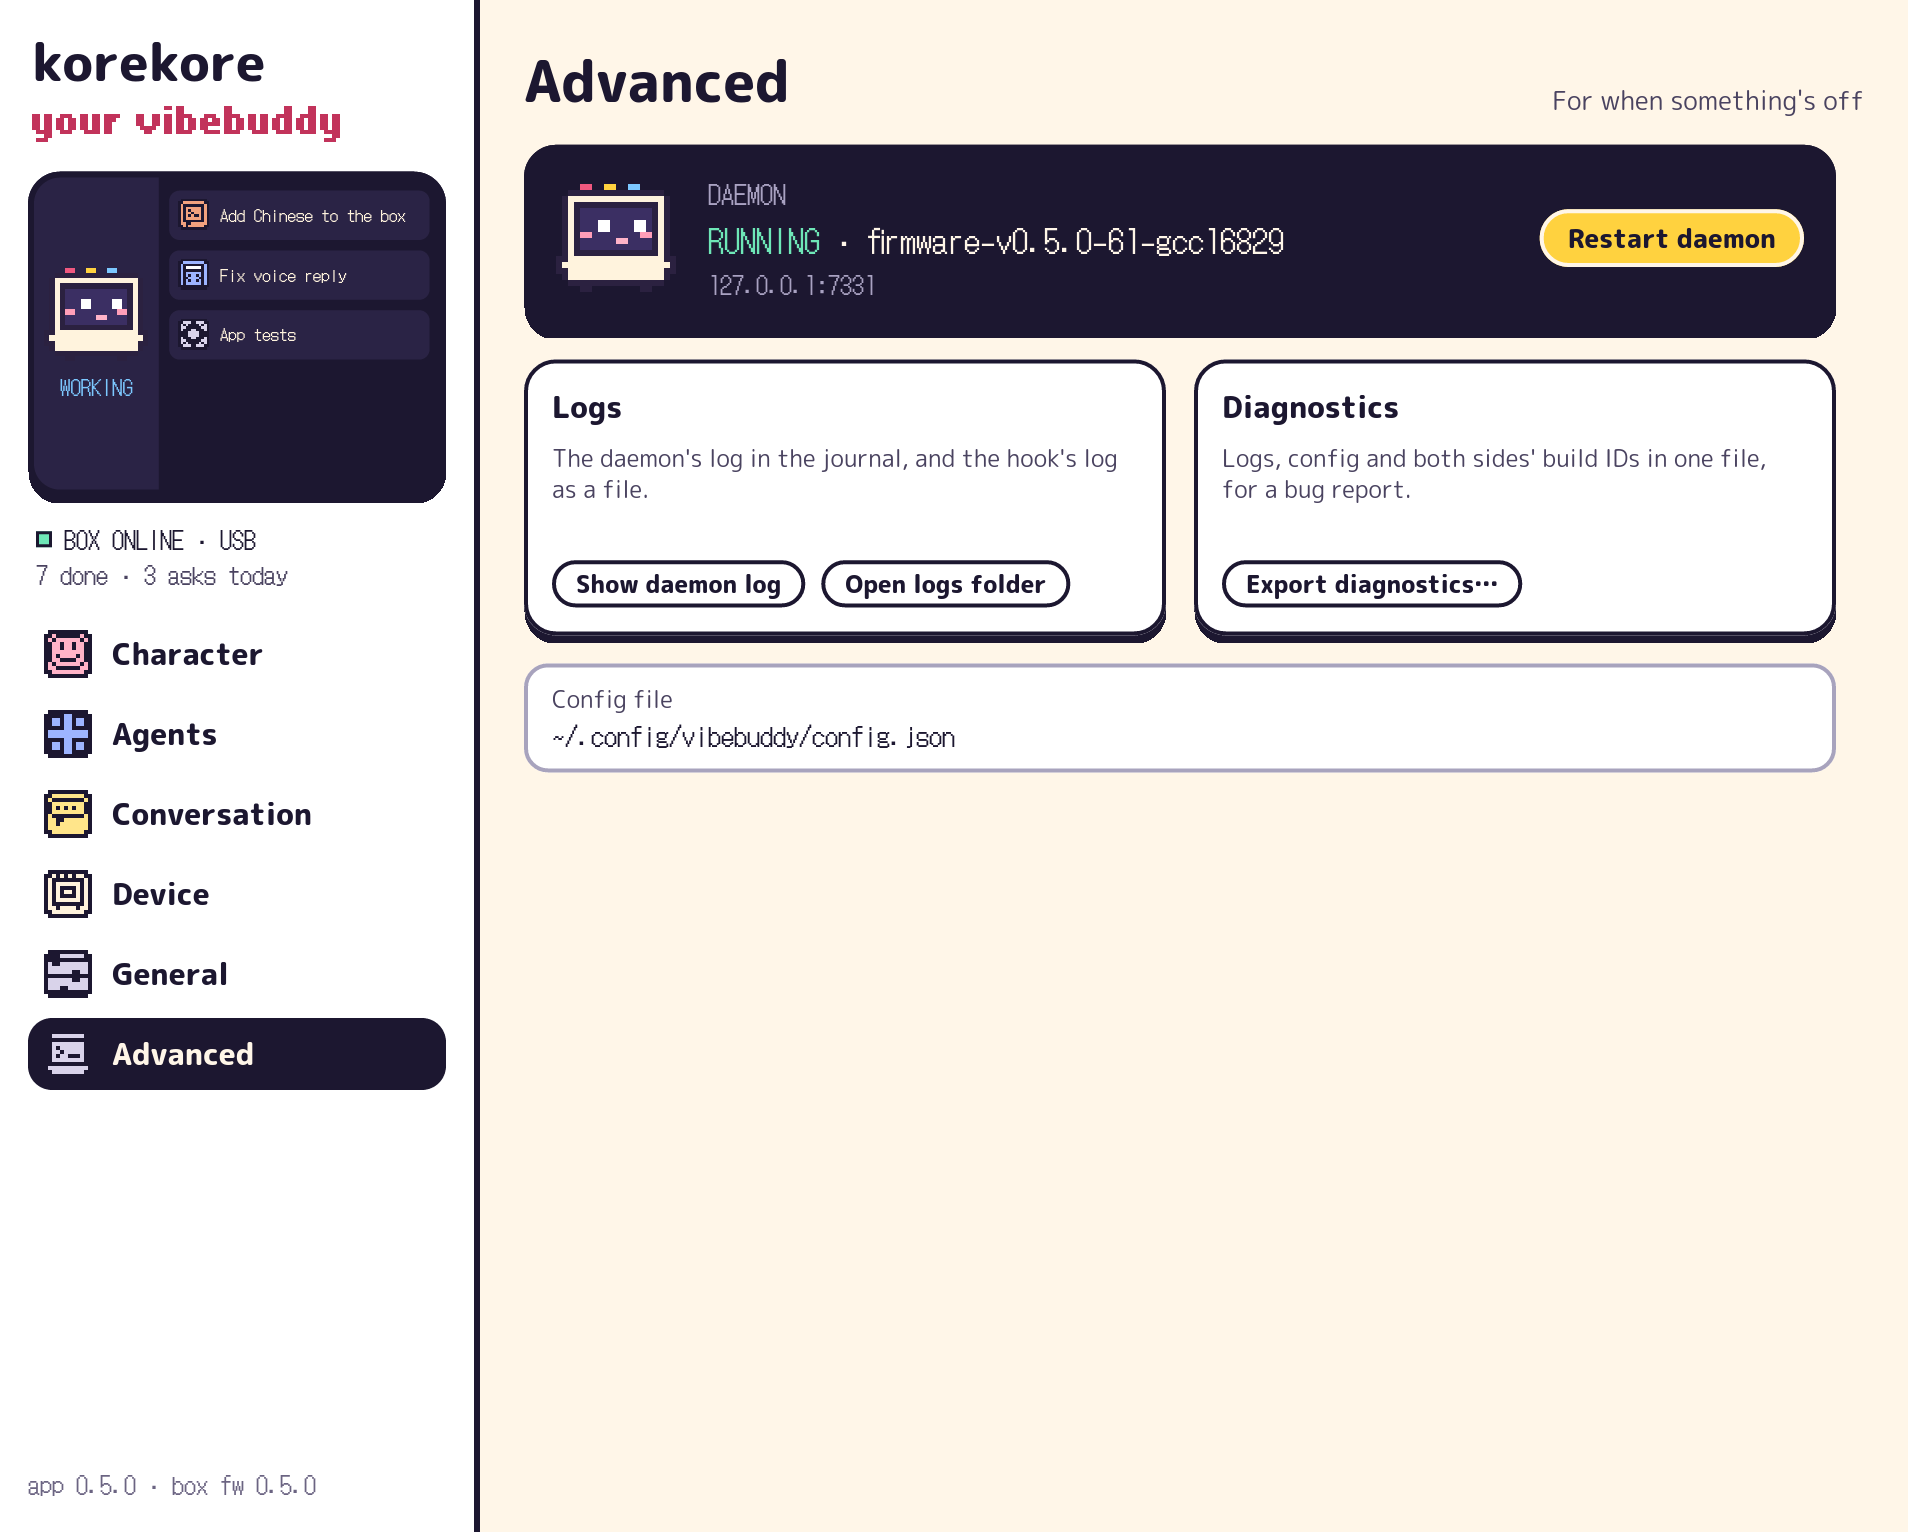Viewport: 1908px width, 1532px height.
Task: Click the WORKING status label
Action: click(x=96, y=388)
